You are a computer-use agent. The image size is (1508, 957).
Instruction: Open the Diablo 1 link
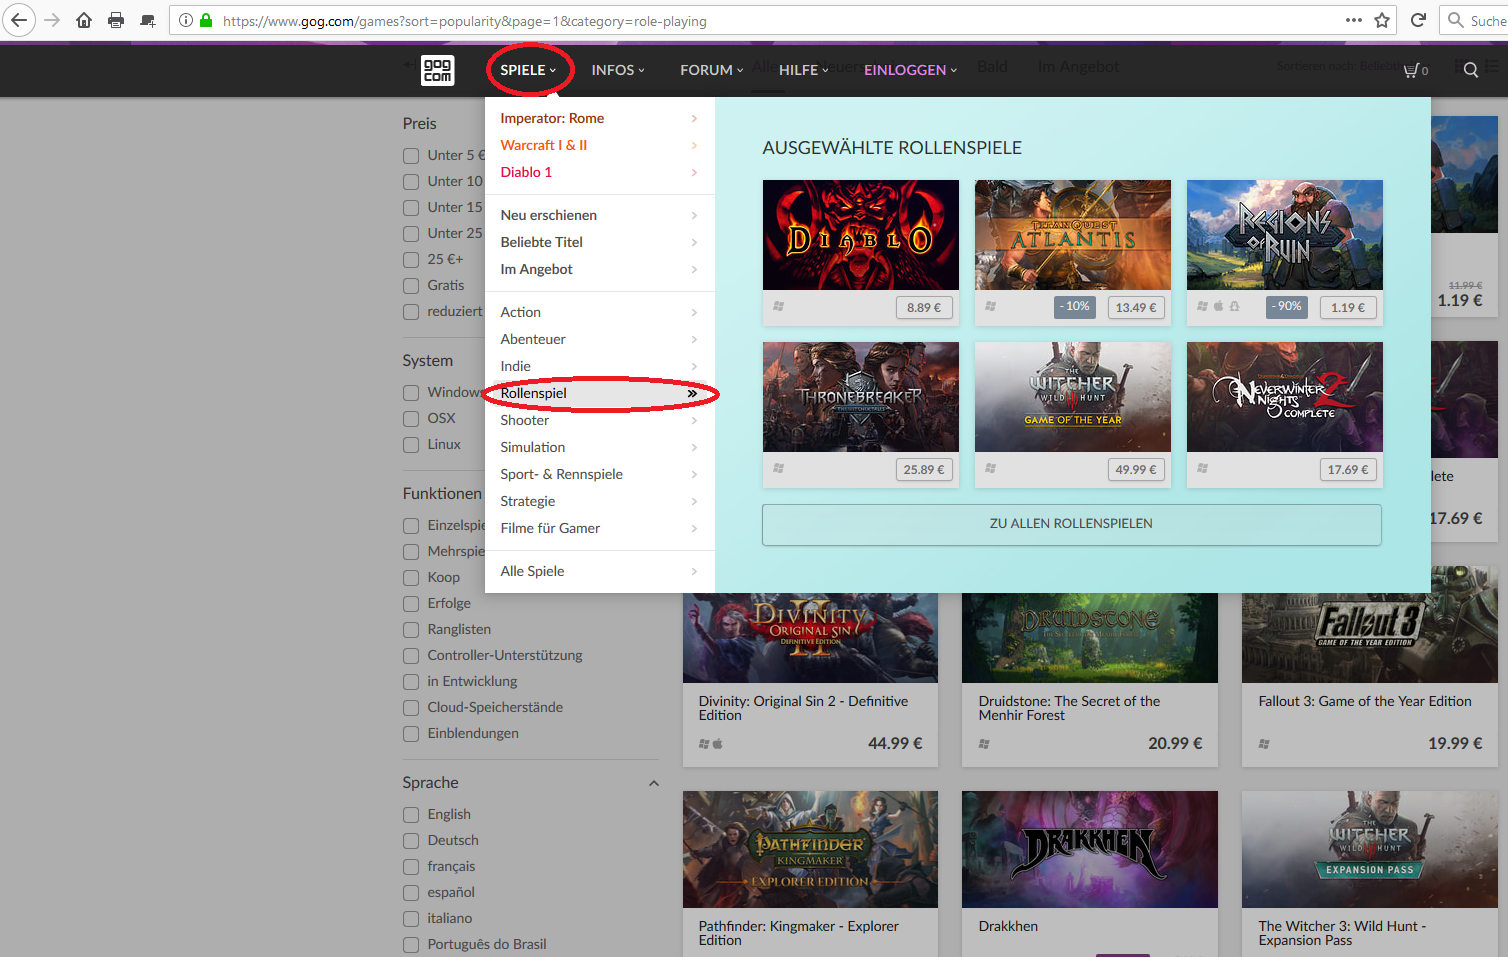click(x=526, y=172)
